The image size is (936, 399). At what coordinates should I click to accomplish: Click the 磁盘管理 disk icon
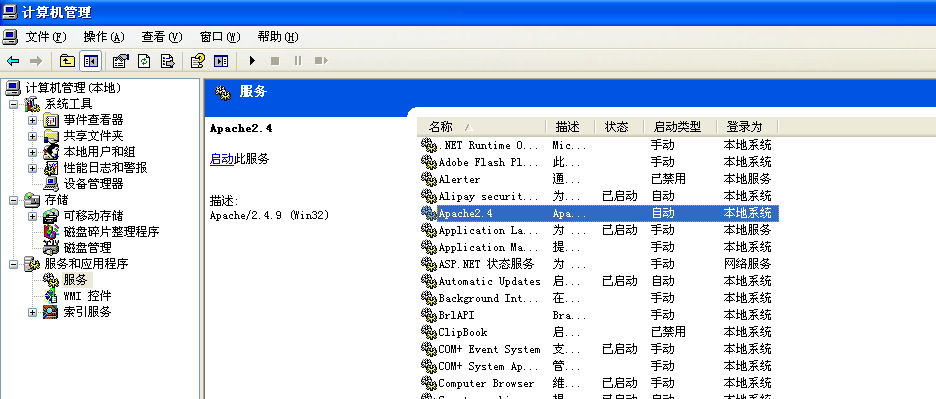point(51,247)
